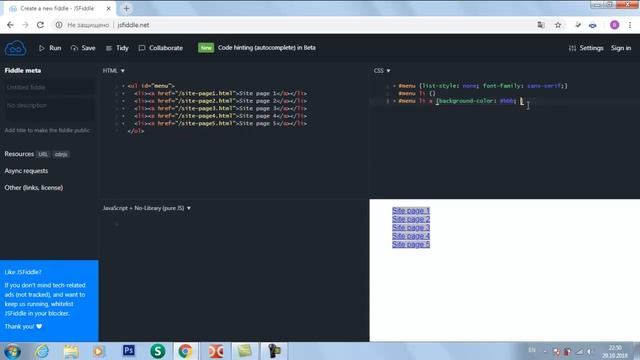640x360 pixels.
Task: Open the Chrome profile avatar
Action: click(x=614, y=25)
